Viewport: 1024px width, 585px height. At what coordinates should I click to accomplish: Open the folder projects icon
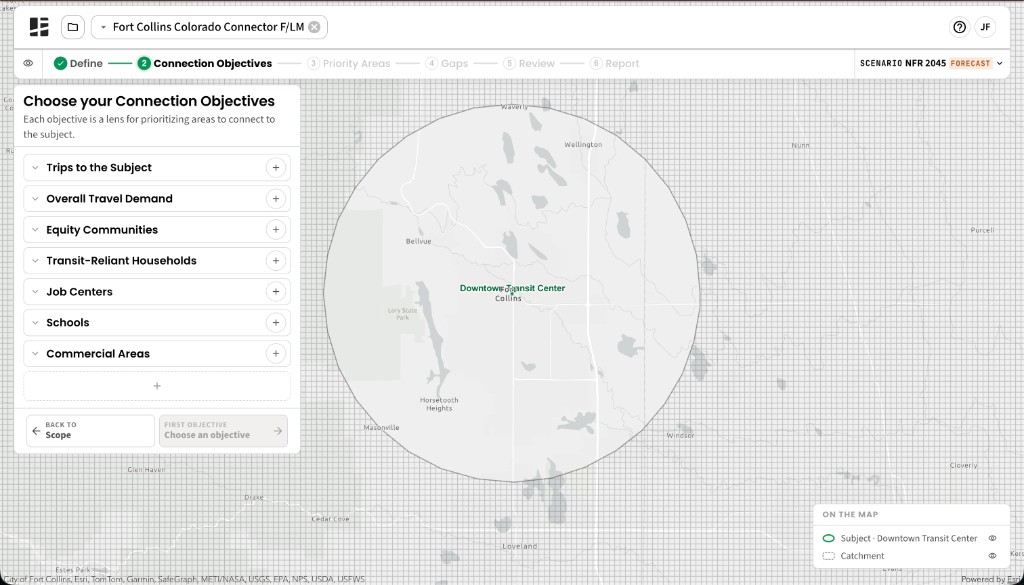click(72, 27)
